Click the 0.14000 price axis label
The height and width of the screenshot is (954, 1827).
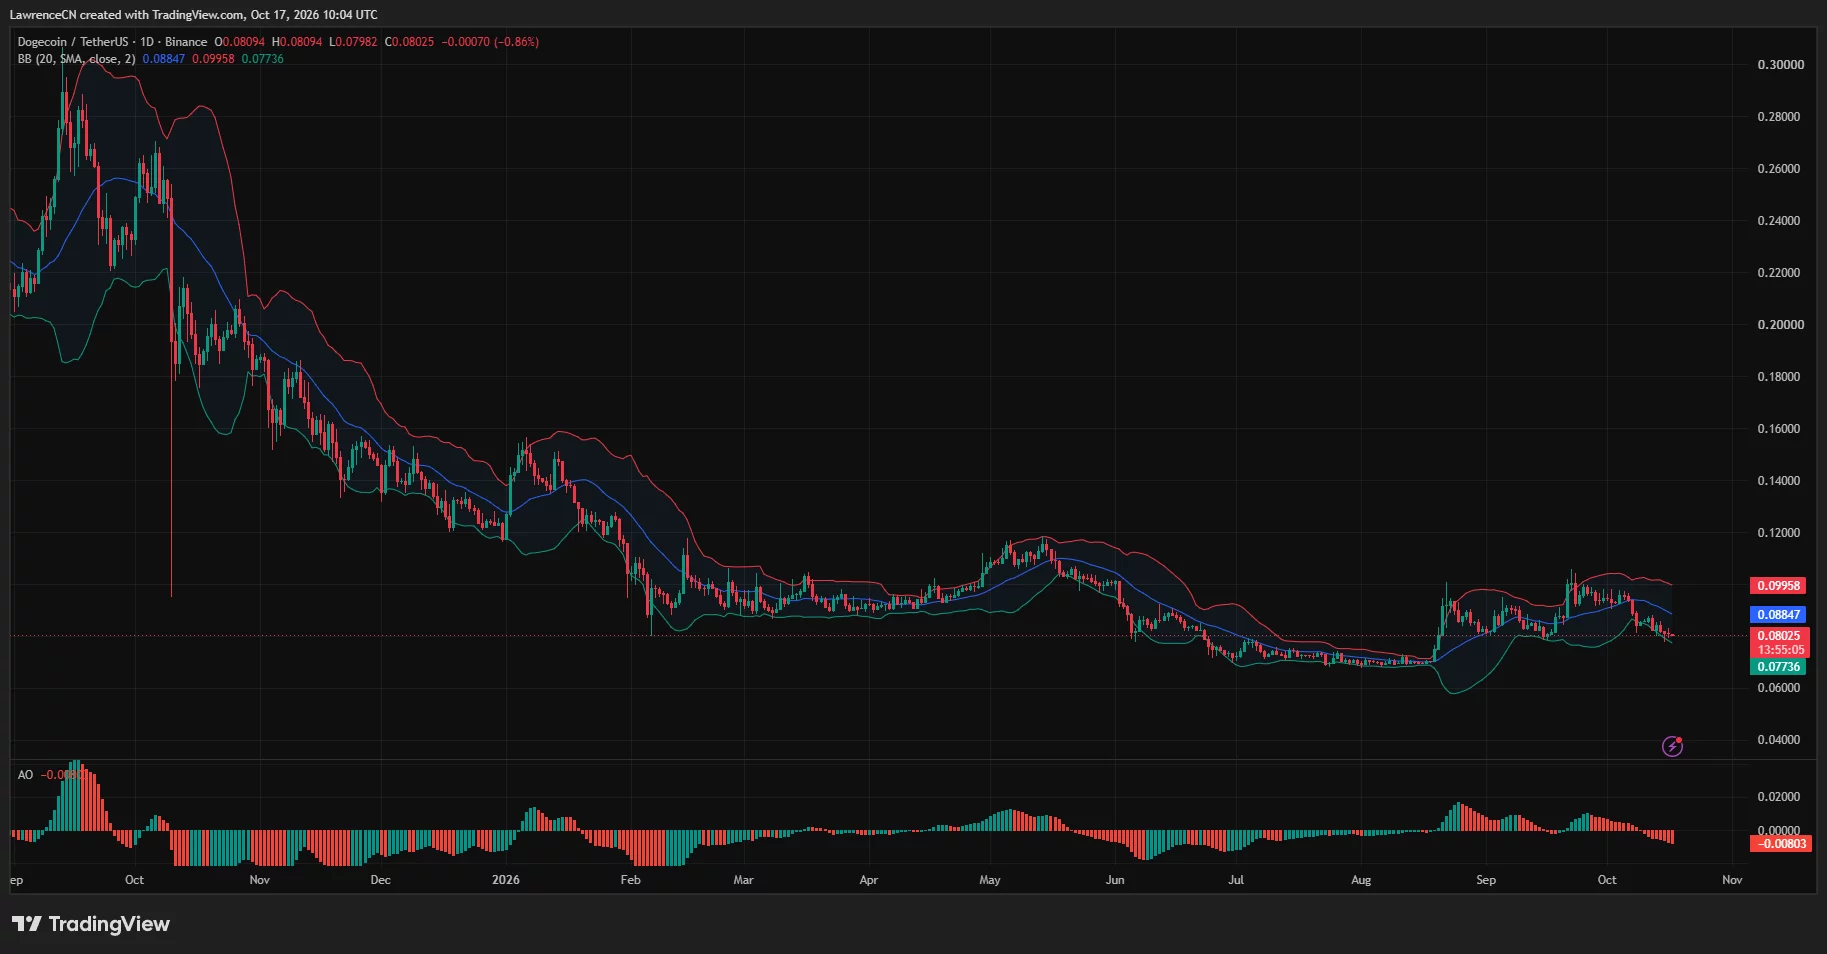coord(1780,481)
